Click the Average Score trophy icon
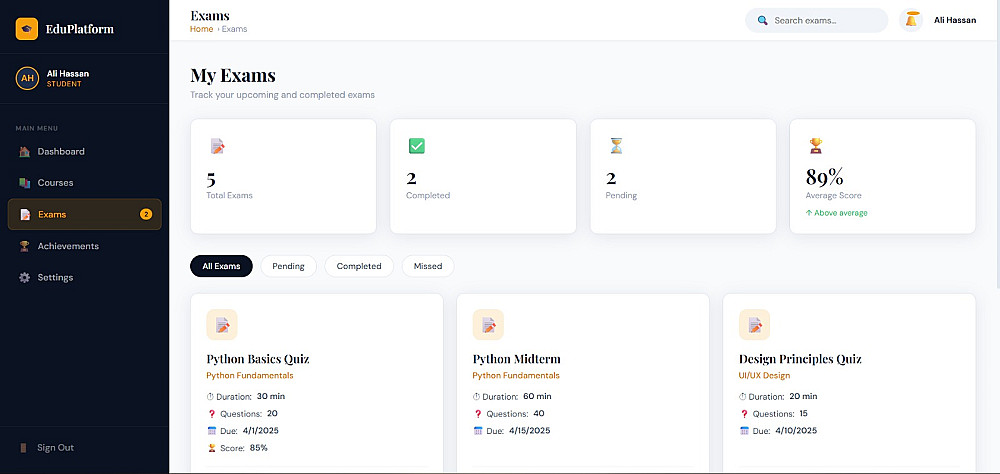Image resolution: width=1000 pixels, height=474 pixels. tap(816, 146)
